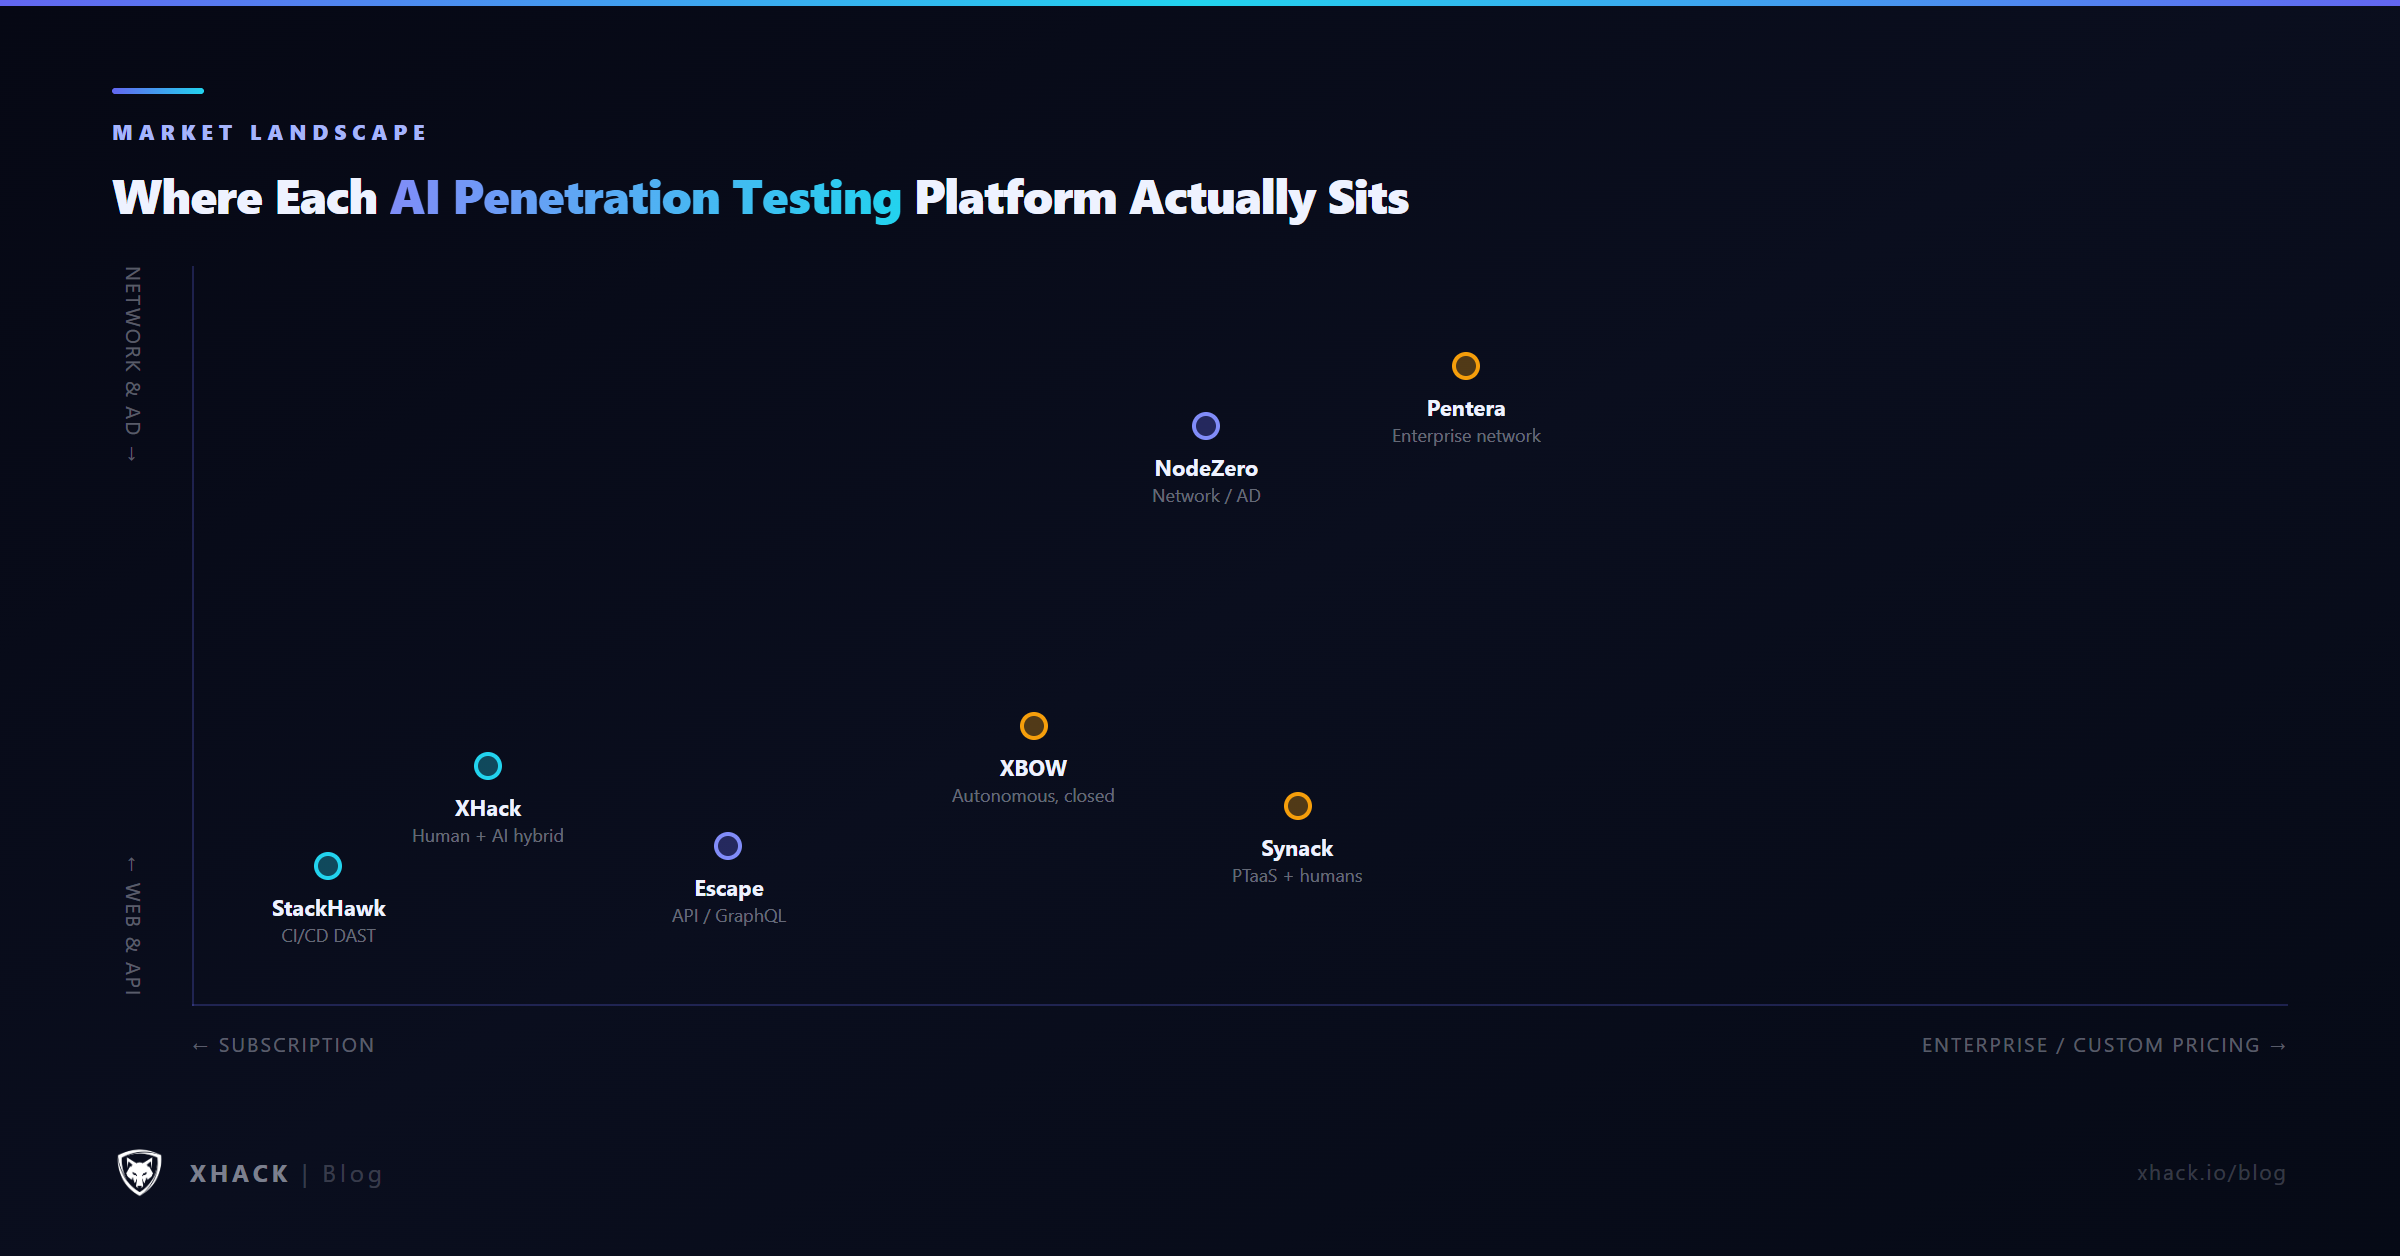Click the MARKET LANDSCAPE heading
The height and width of the screenshot is (1256, 2400).
point(270,133)
